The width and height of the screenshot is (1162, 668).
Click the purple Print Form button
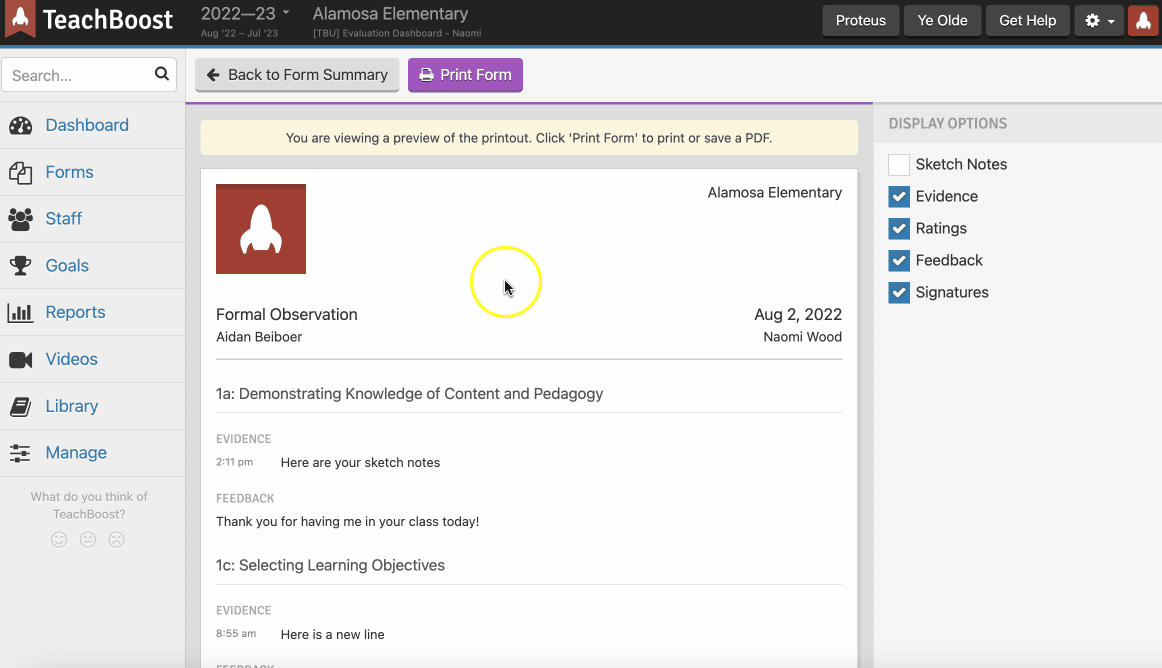(465, 75)
